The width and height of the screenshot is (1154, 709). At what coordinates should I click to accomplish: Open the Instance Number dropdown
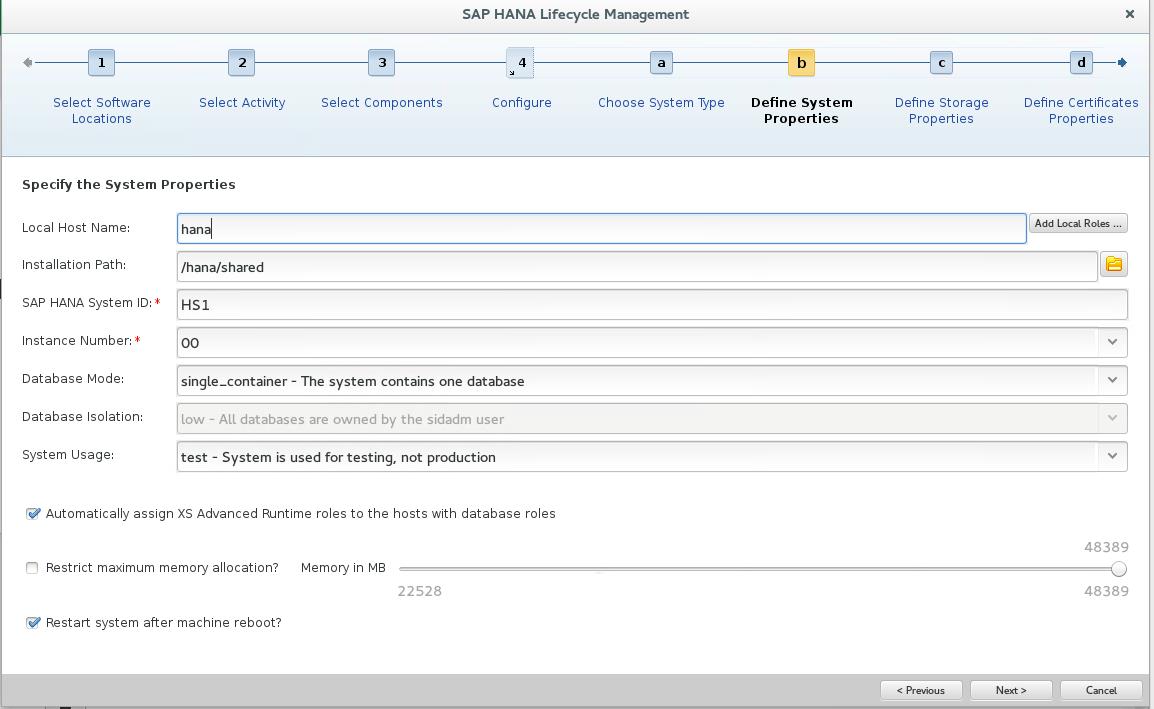1111,342
